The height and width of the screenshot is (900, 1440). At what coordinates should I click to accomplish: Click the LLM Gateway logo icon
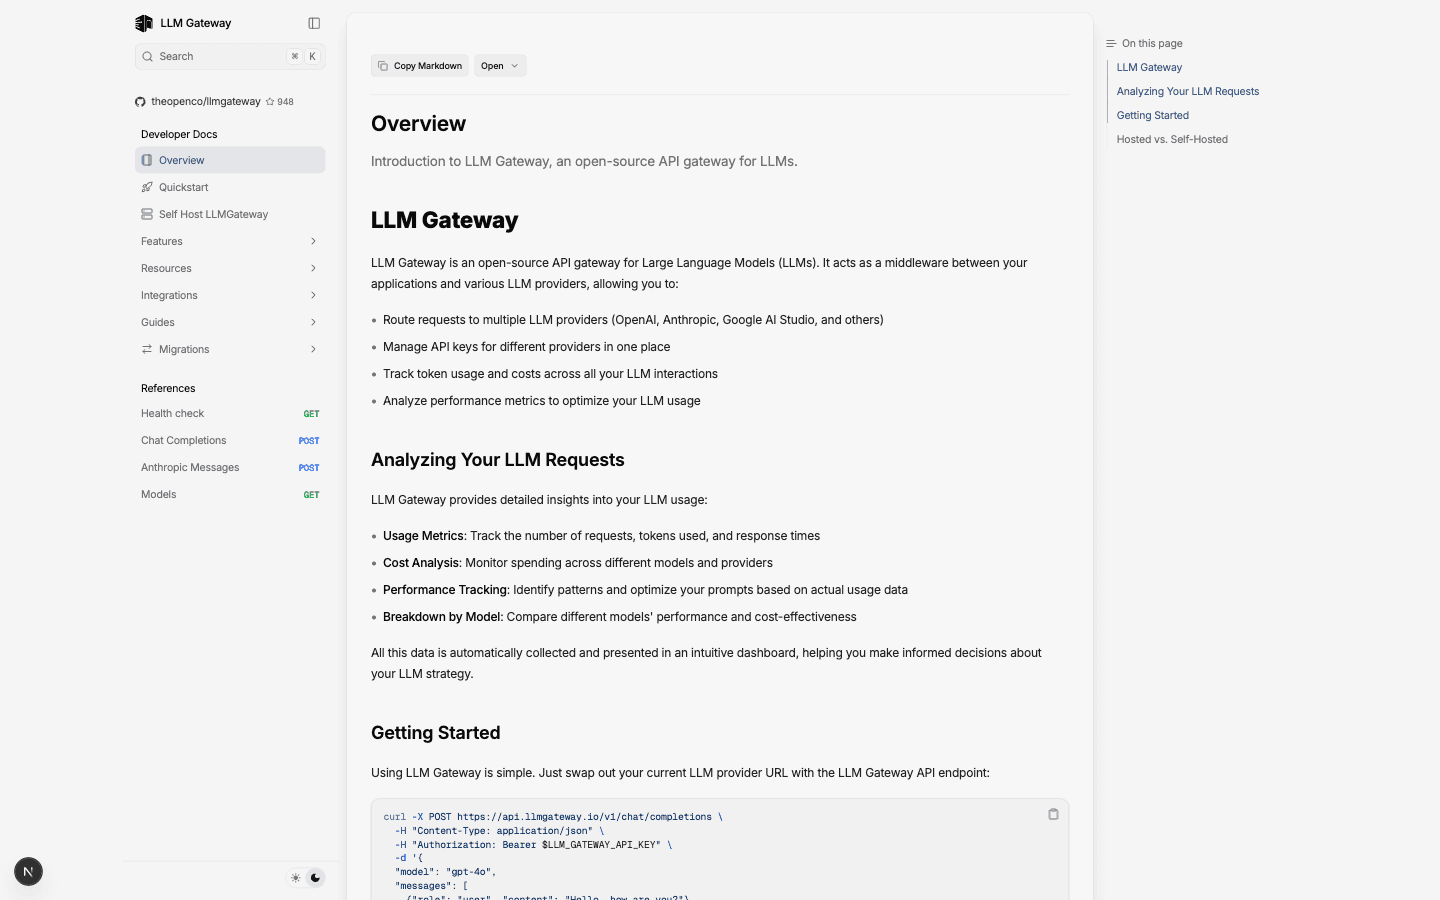(143, 22)
